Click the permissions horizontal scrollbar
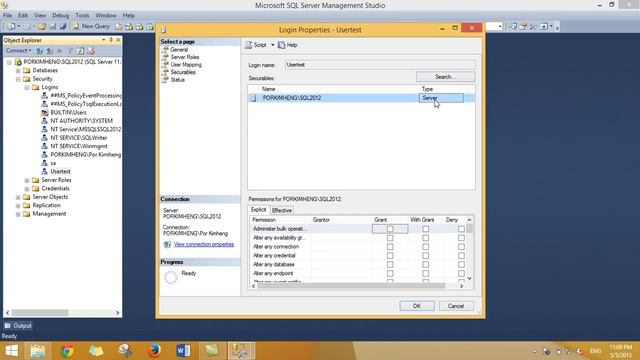Viewport: 640px width, 360px height. coord(351,286)
